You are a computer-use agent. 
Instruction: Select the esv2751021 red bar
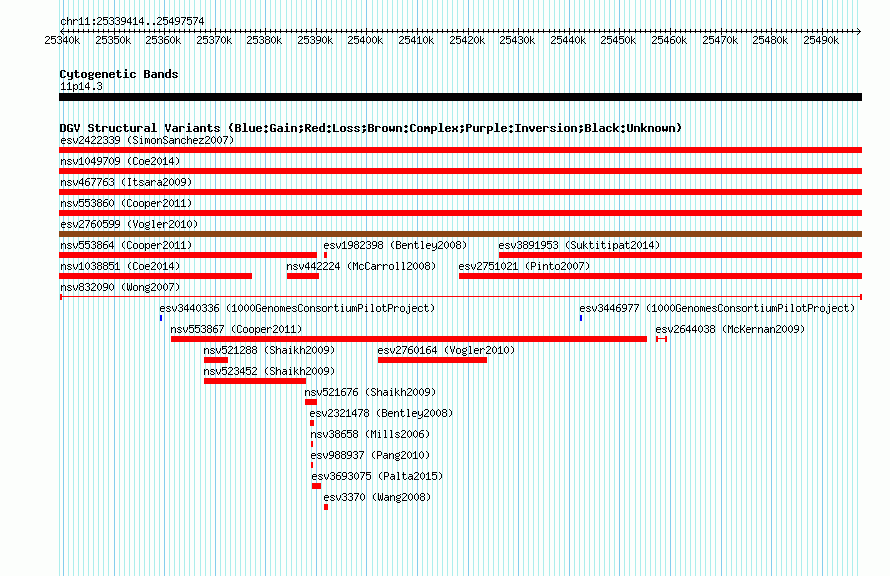660,276
